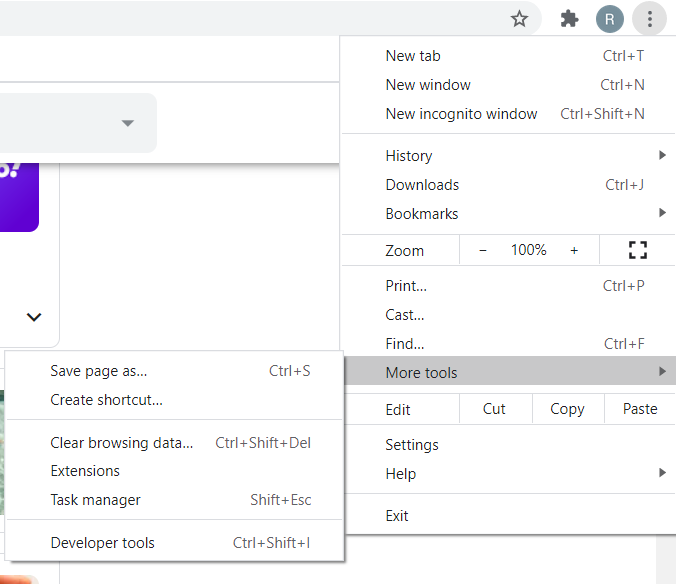Decrease zoom with the minus button
The width and height of the screenshot is (676, 584).
coord(483,250)
